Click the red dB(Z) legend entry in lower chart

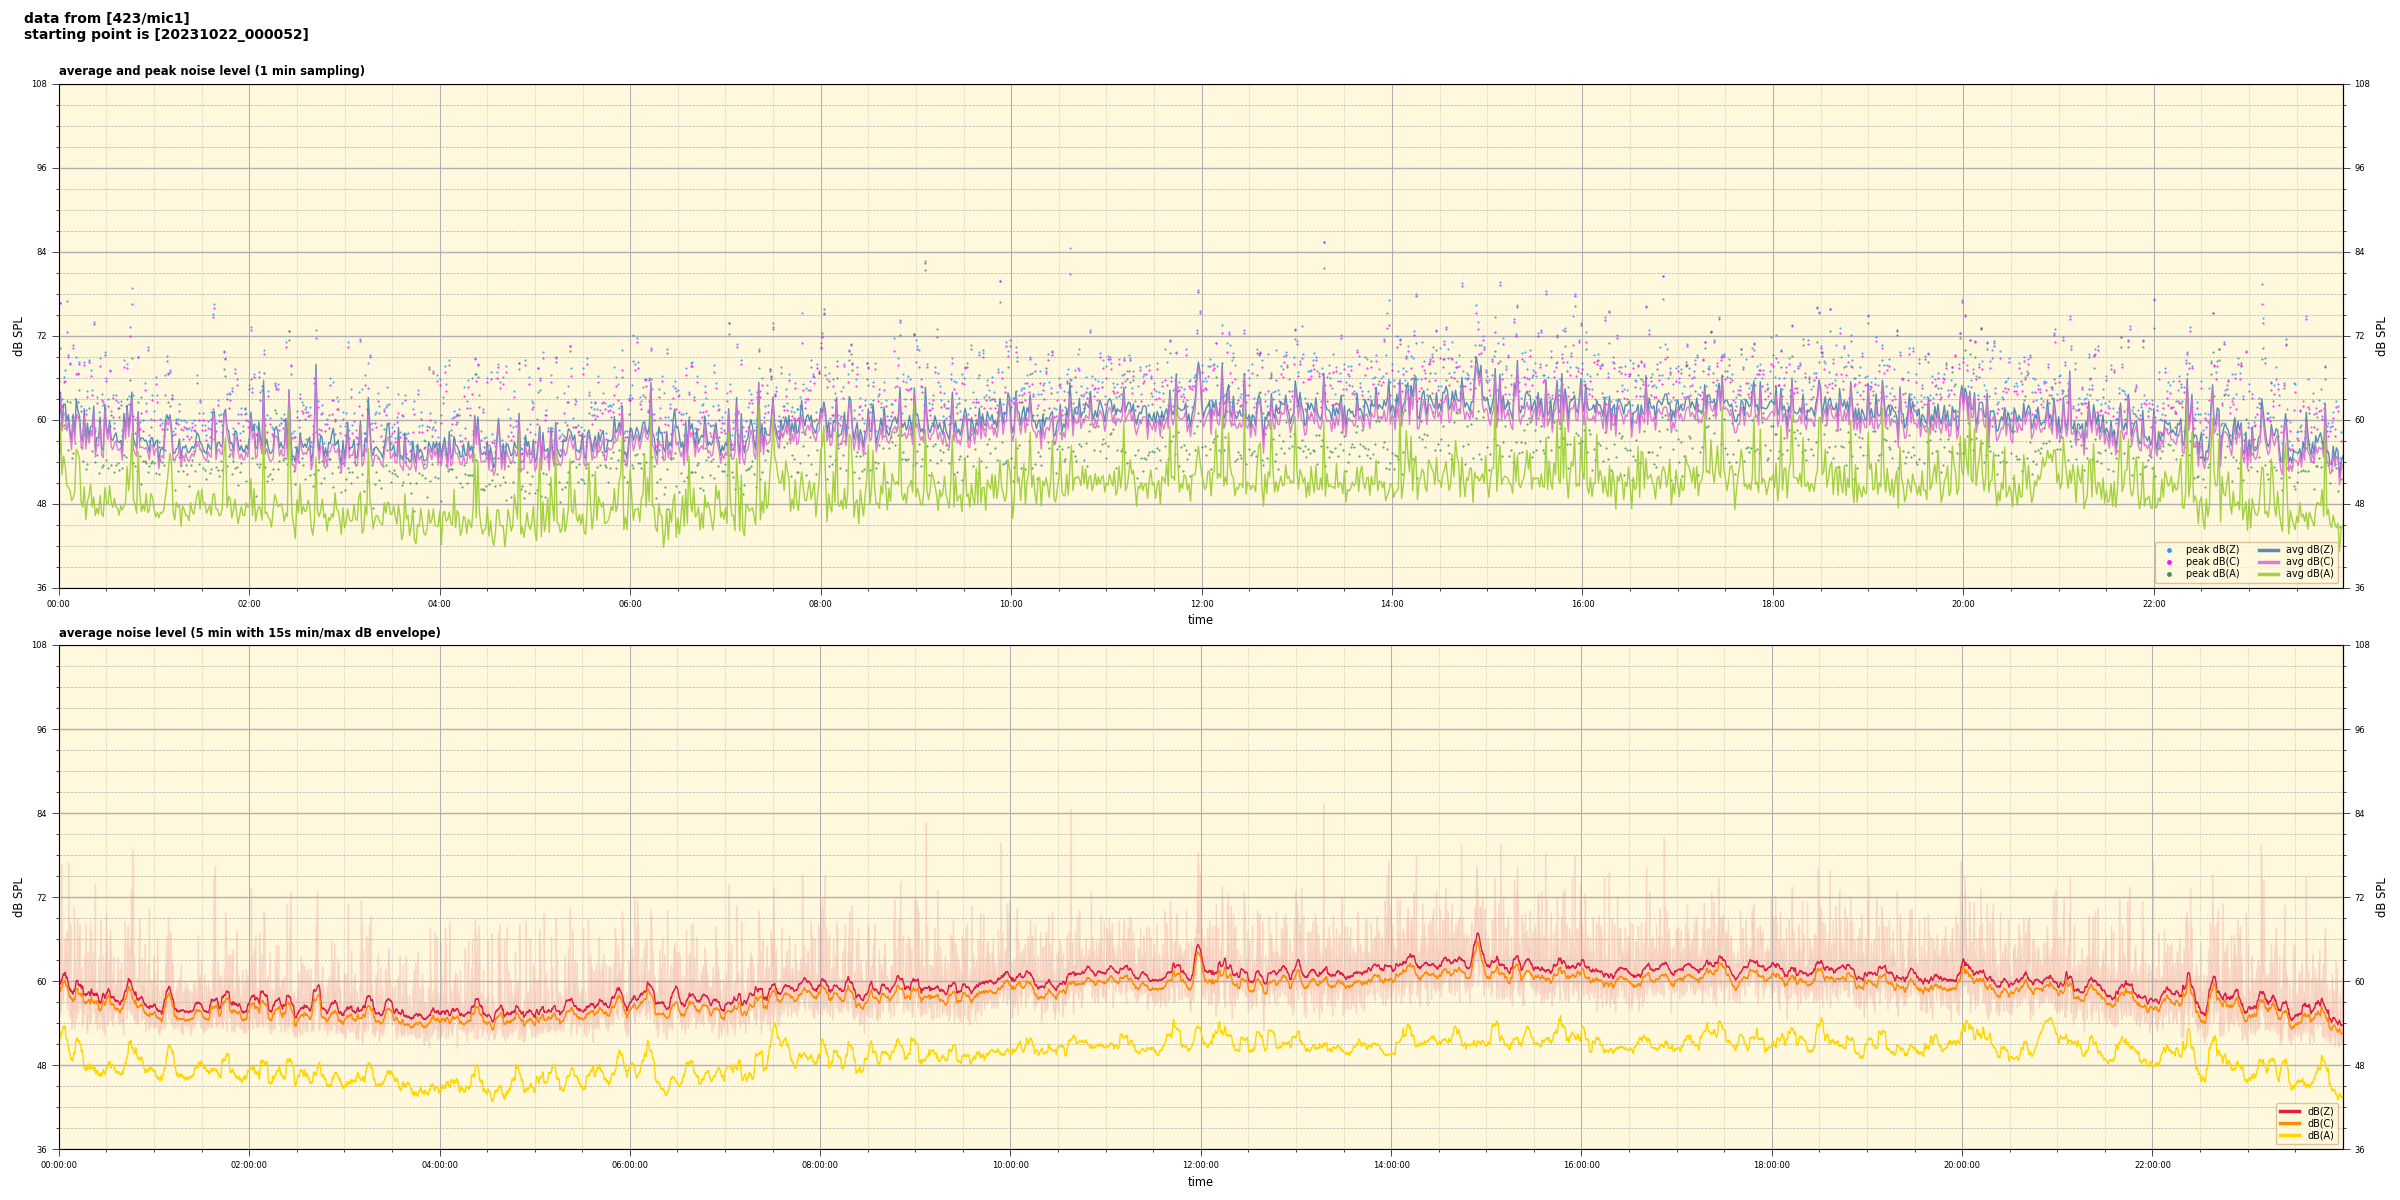click(x=2319, y=1111)
